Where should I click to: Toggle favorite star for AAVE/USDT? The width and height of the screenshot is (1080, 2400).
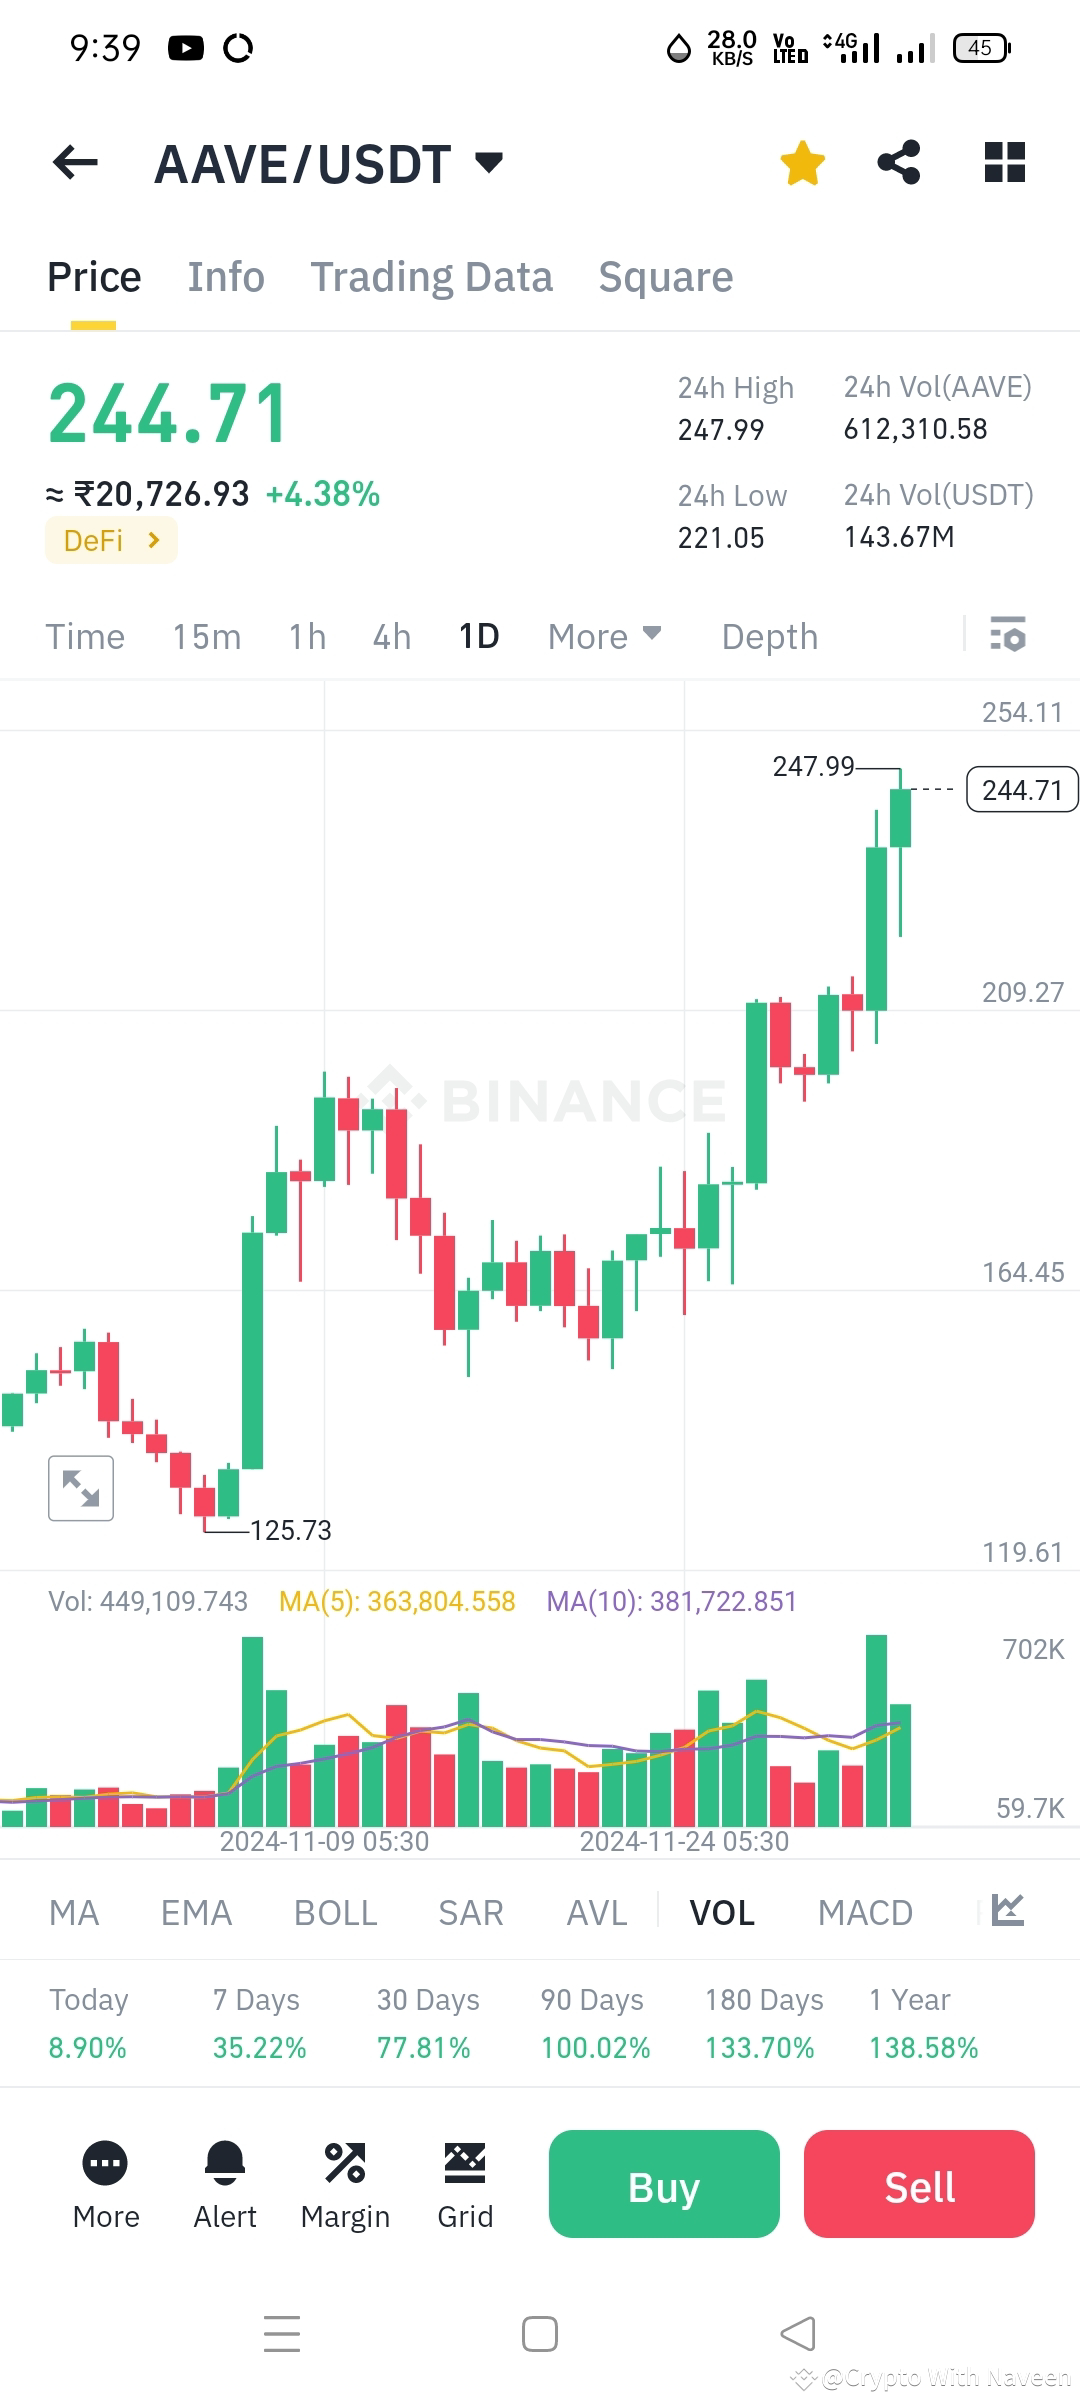pyautogui.click(x=802, y=161)
